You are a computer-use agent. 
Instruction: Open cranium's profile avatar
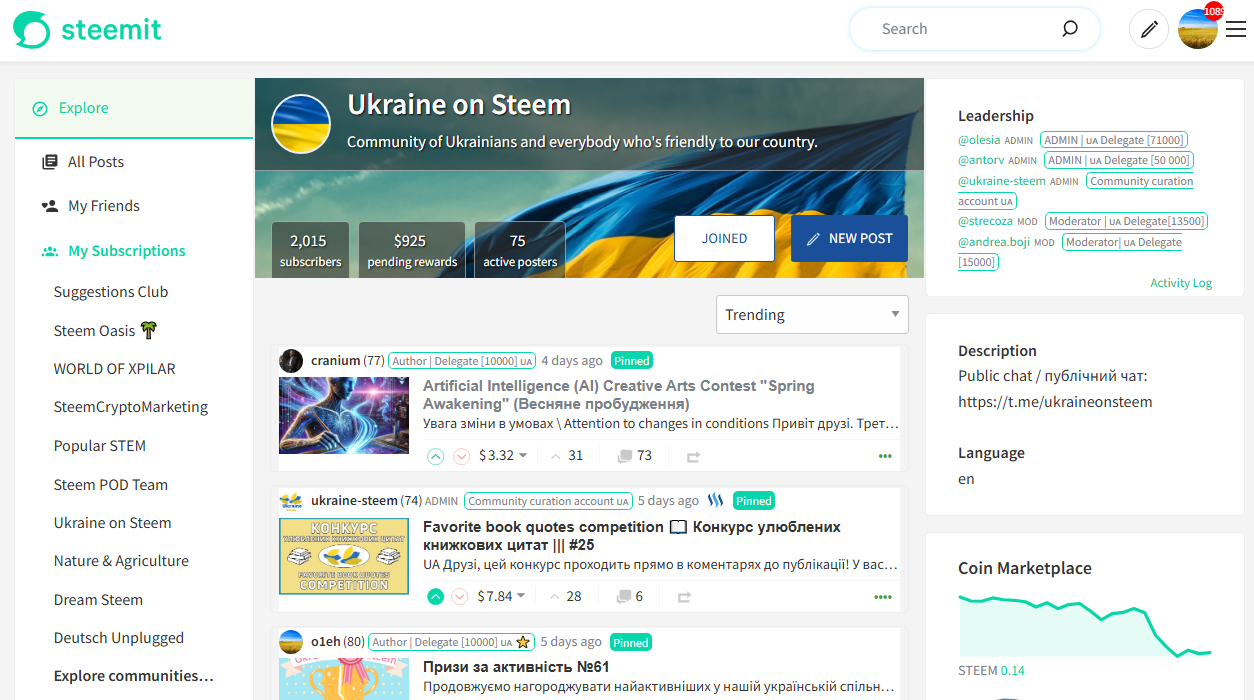[x=291, y=361]
